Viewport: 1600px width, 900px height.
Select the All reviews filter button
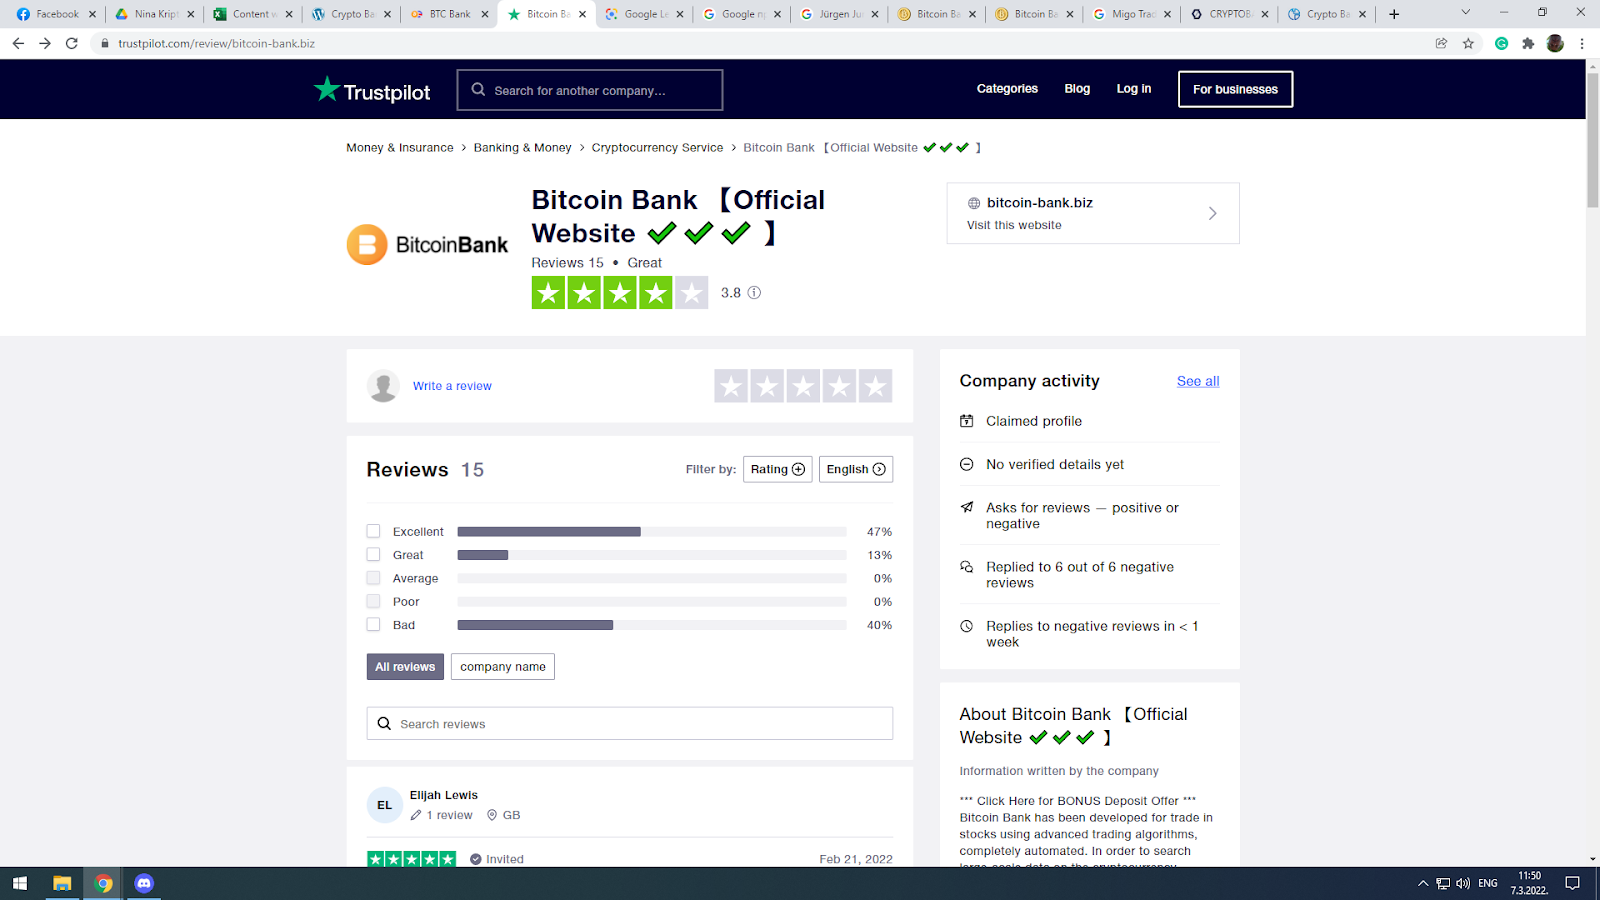click(x=405, y=667)
